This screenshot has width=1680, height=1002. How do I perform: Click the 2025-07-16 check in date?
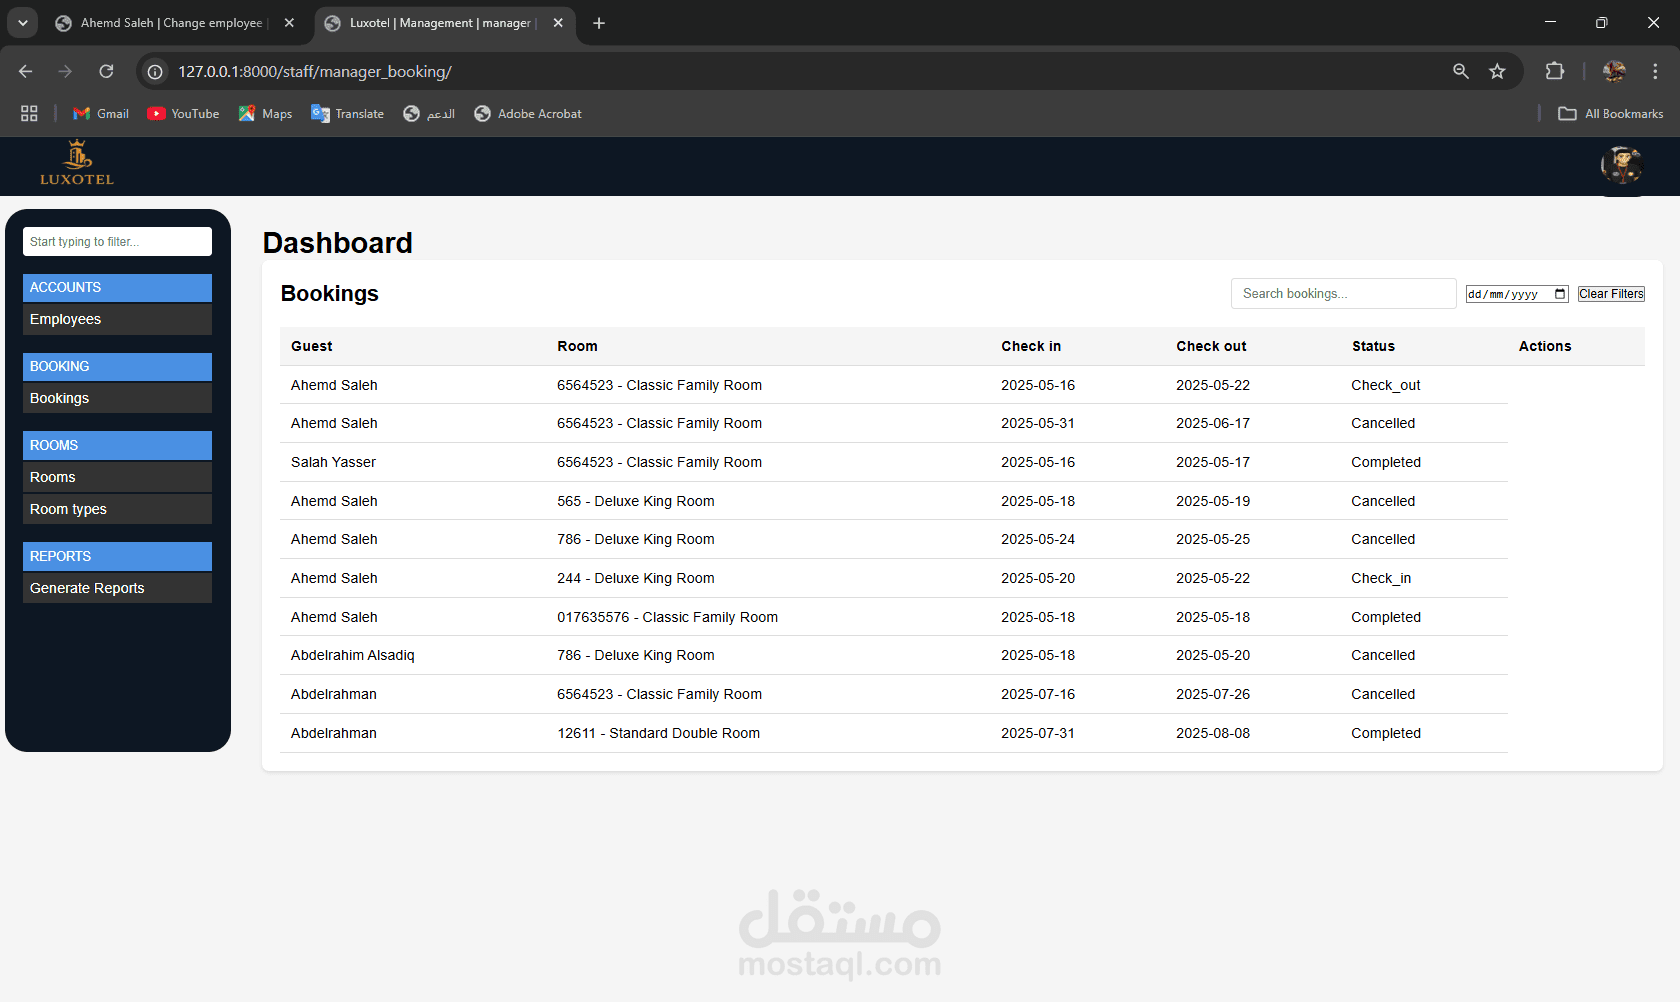click(1038, 695)
